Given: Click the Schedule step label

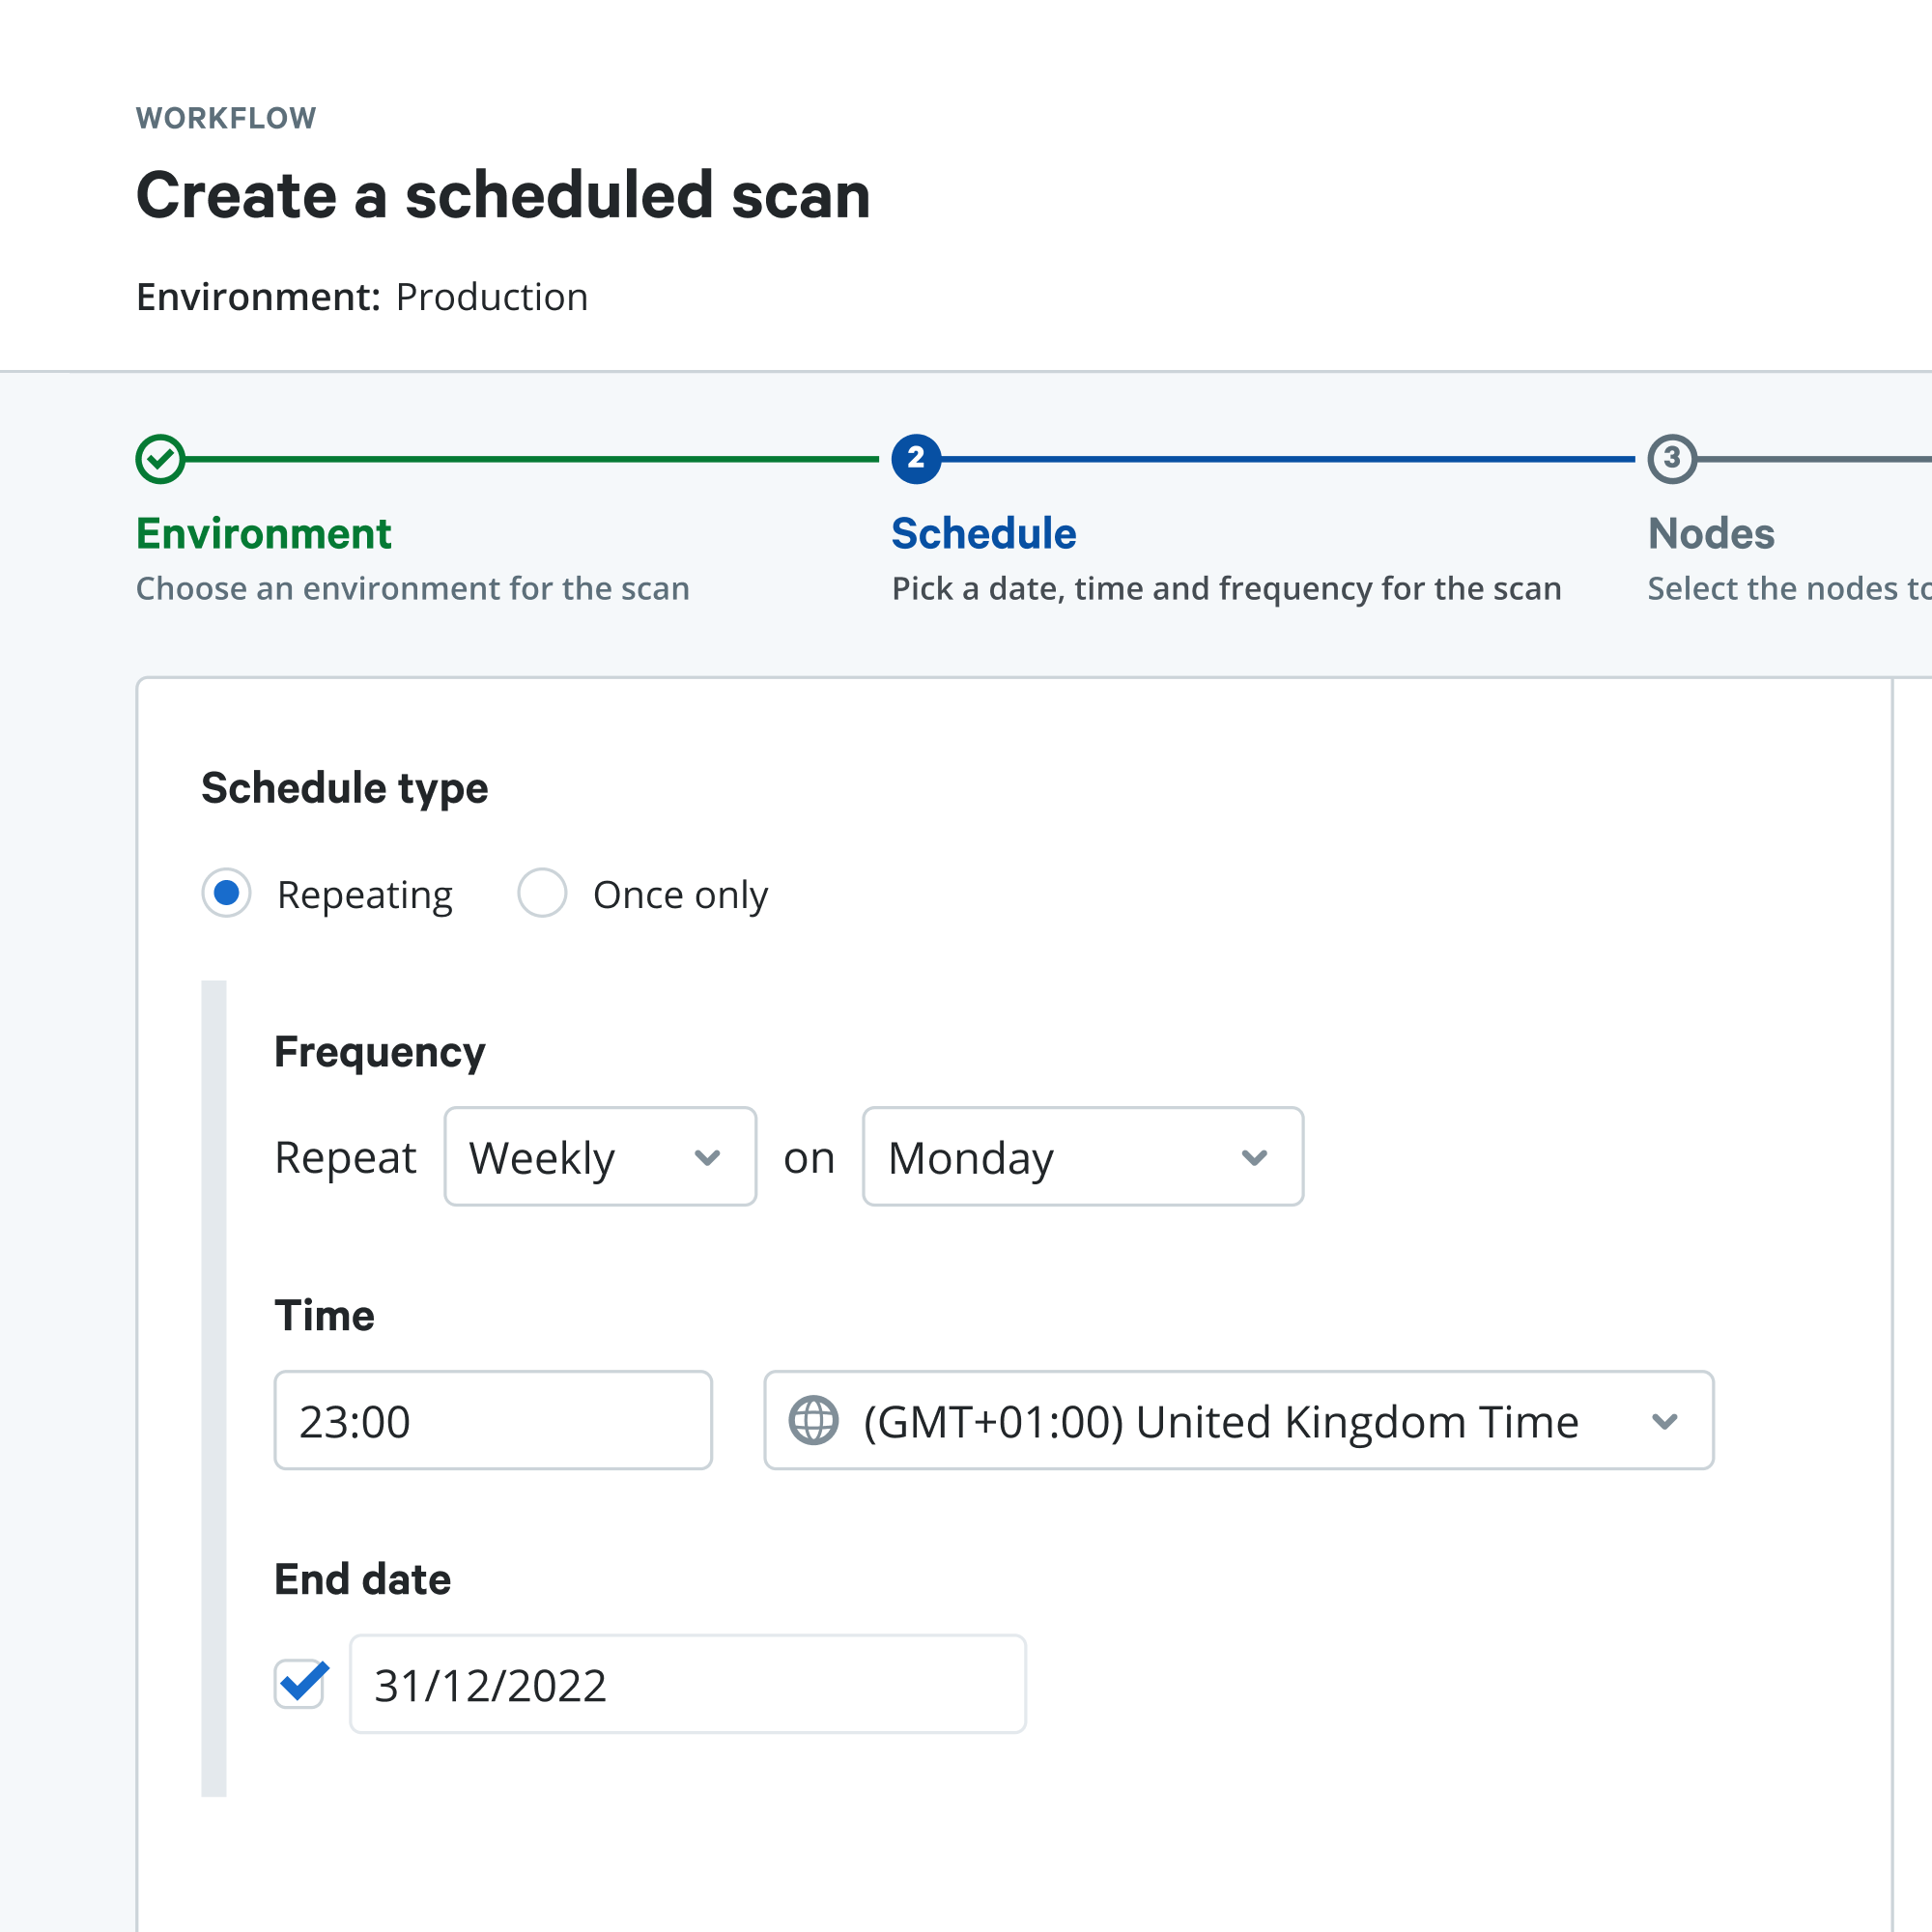Looking at the screenshot, I should 983,534.
